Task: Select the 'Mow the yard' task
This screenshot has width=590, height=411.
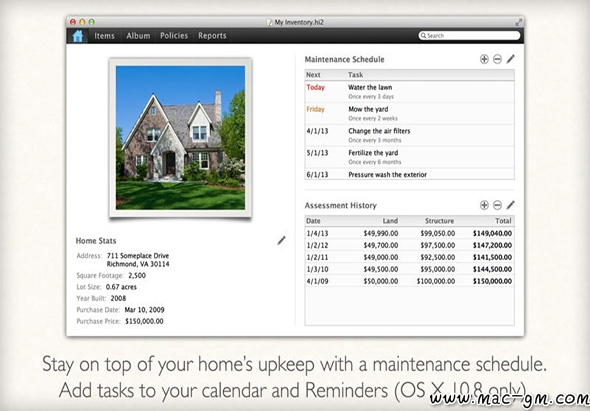Action: 409,113
